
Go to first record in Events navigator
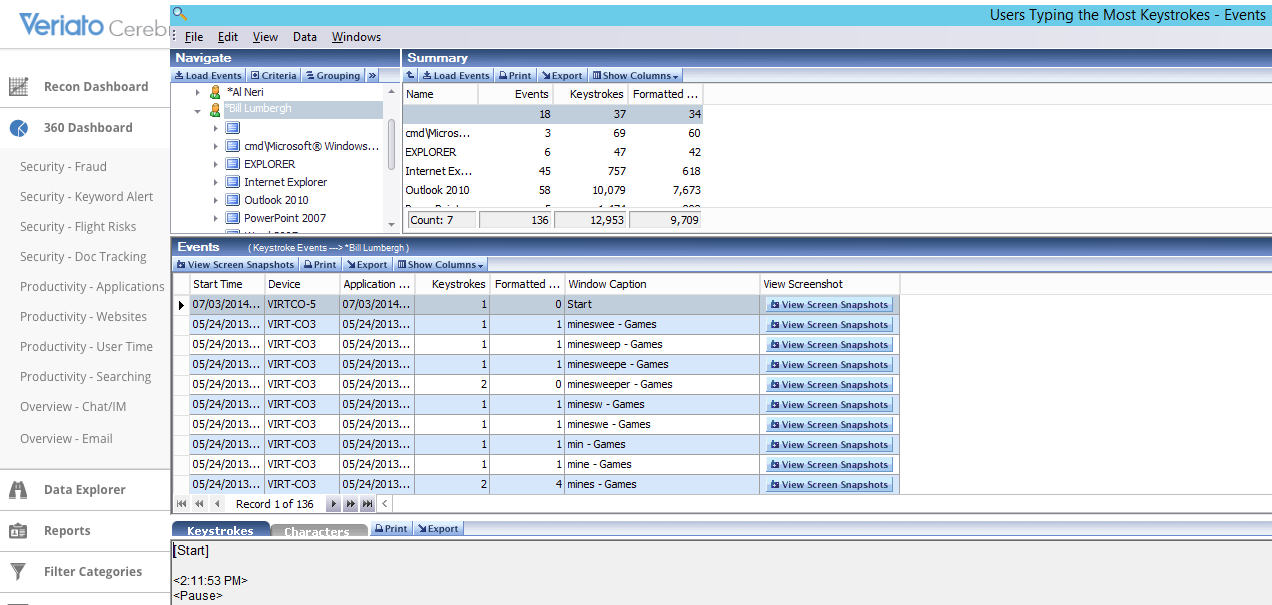(182, 504)
